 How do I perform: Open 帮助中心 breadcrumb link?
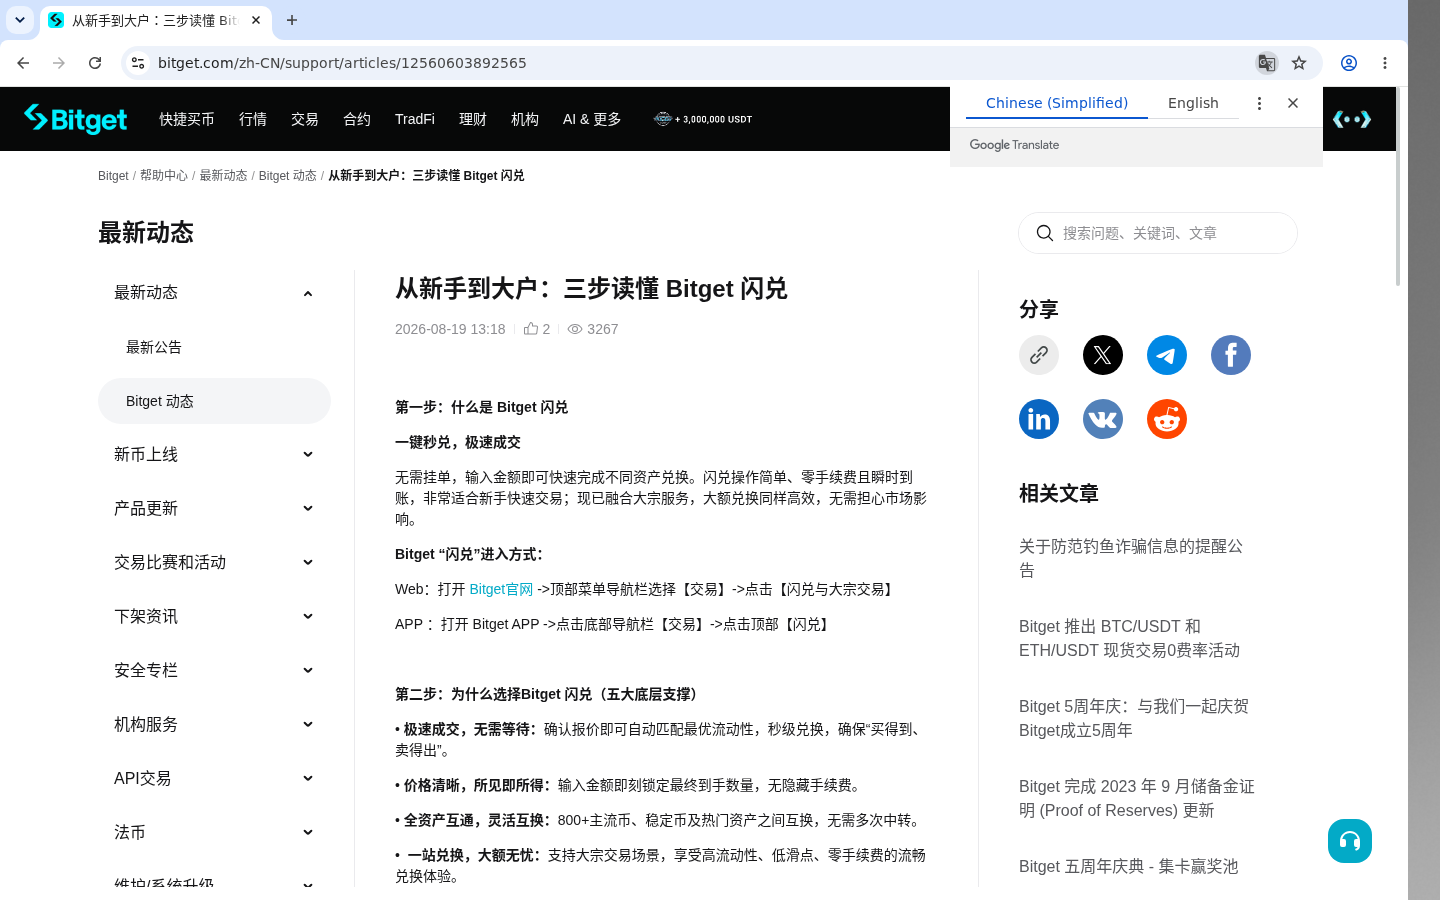point(164,175)
